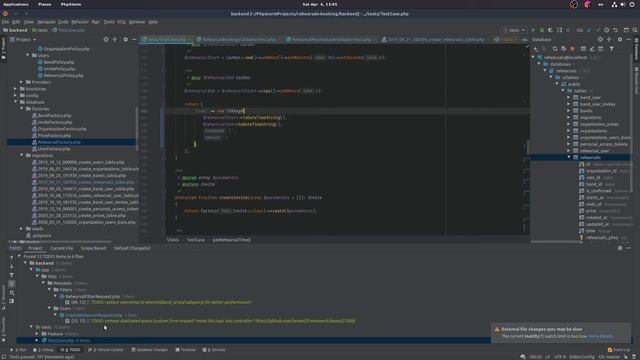Expand Feature folder in TODO tree
Screen dimensions: 640x360
(37, 333)
